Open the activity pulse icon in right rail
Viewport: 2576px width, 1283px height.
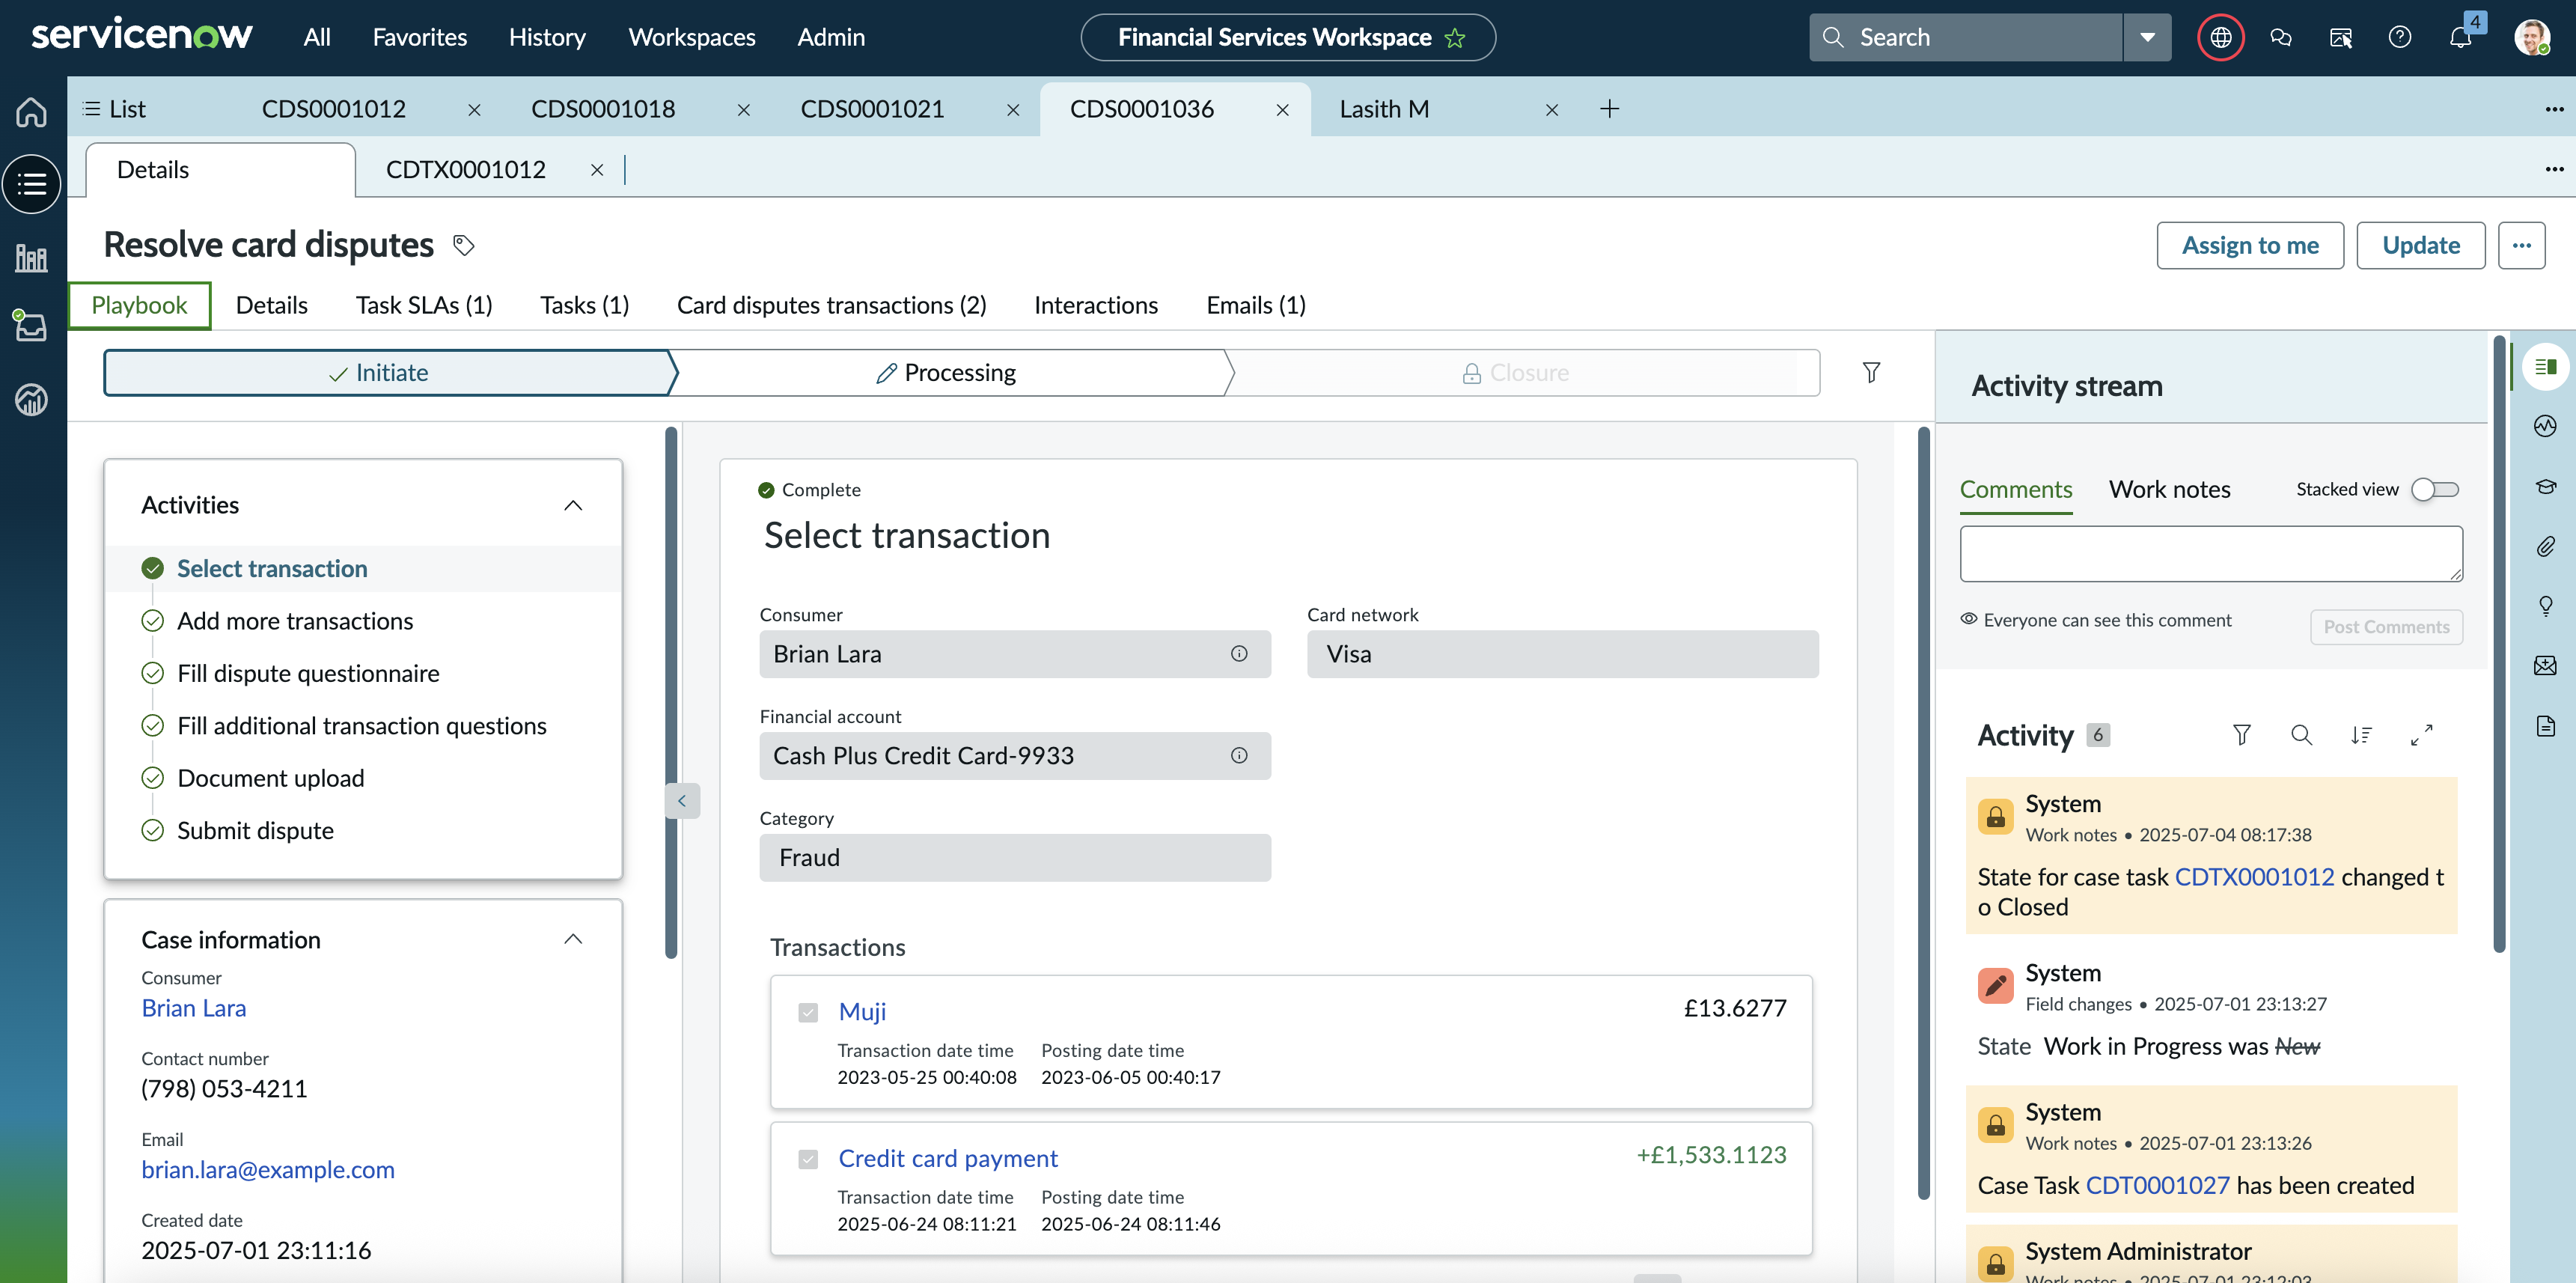pyautogui.click(x=2545, y=427)
